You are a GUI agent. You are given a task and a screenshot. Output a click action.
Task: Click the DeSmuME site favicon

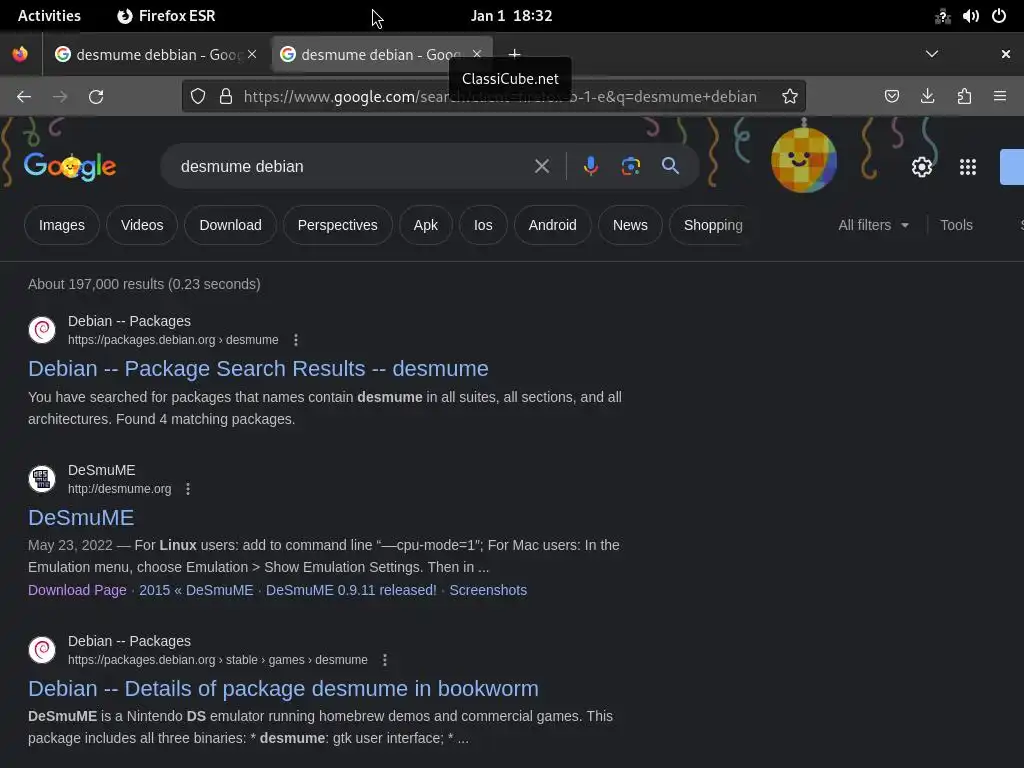(42, 479)
